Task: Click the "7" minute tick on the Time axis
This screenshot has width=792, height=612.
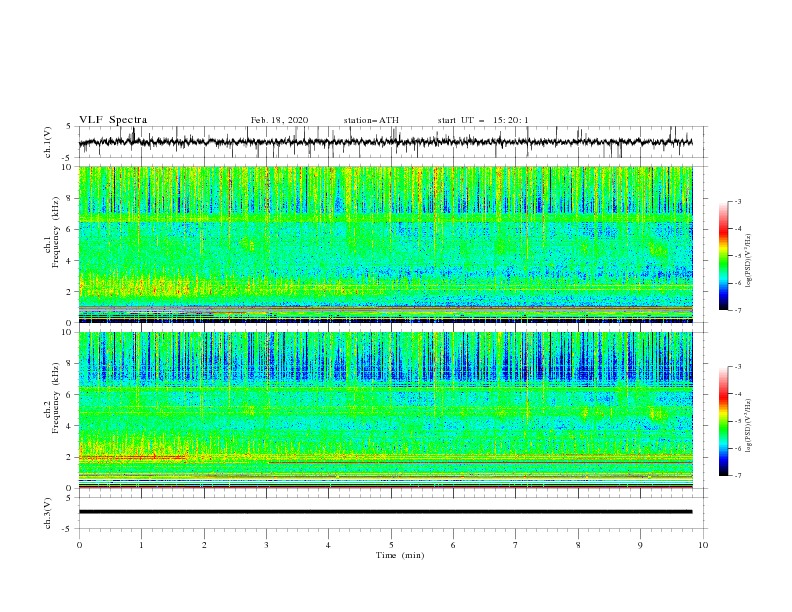Action: [516, 545]
